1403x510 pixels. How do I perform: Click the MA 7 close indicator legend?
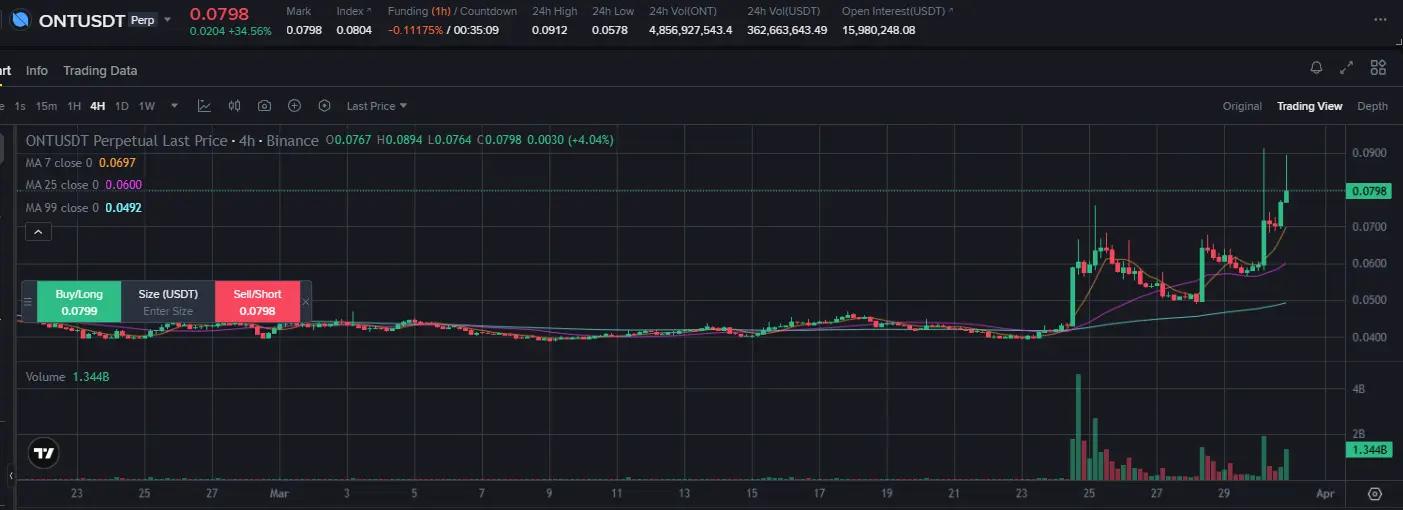(x=81, y=162)
